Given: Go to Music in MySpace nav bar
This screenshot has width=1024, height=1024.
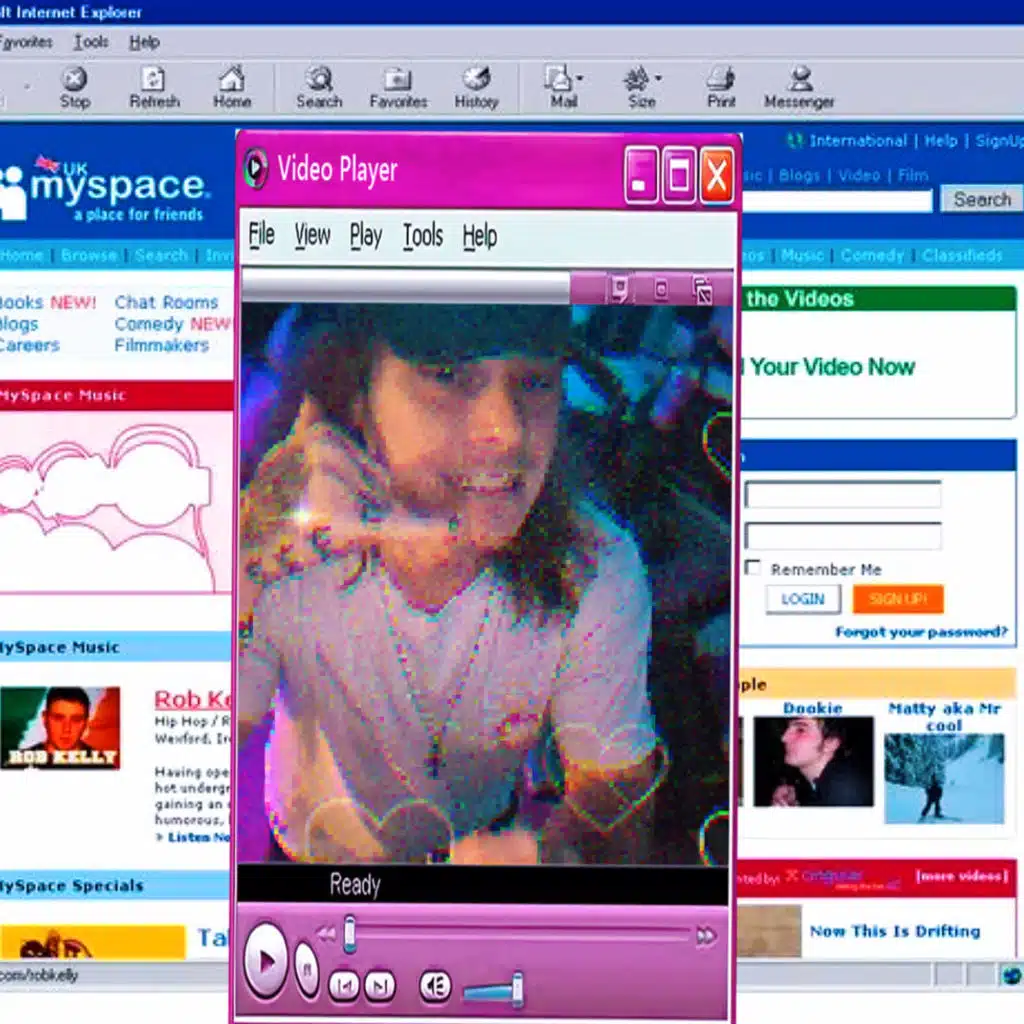Looking at the screenshot, I should (x=802, y=255).
